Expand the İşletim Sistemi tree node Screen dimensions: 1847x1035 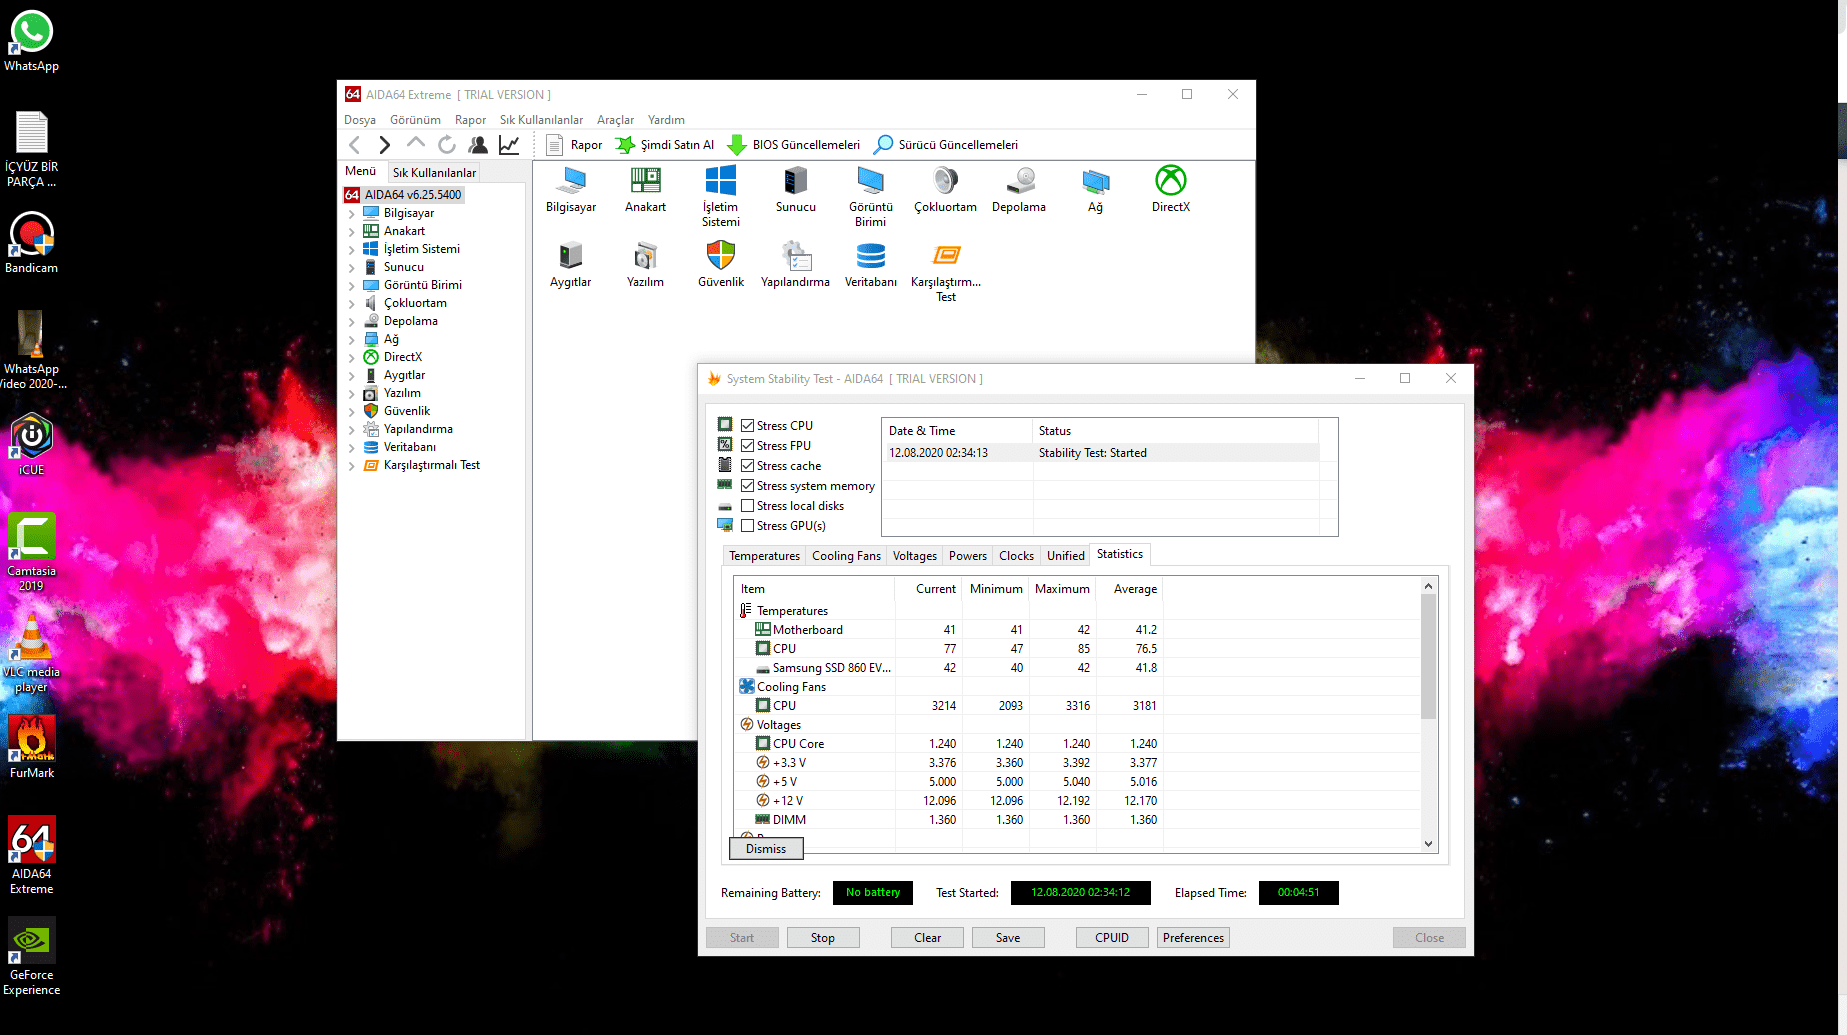point(351,250)
